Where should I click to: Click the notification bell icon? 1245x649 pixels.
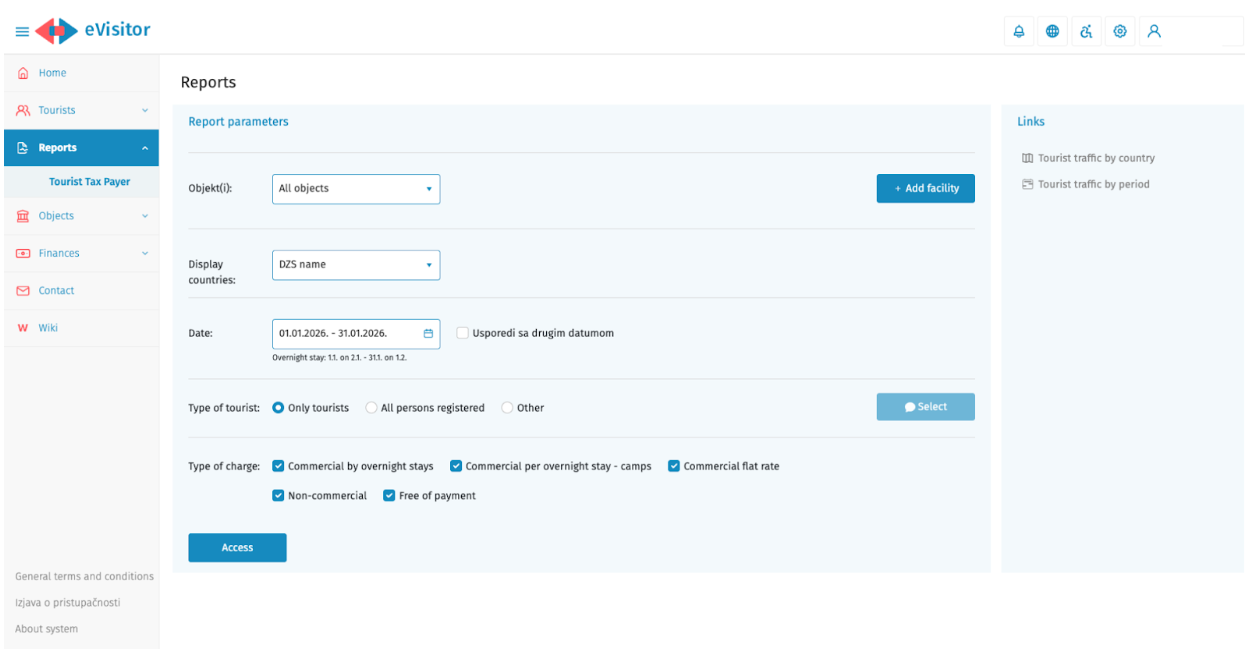[1019, 31]
